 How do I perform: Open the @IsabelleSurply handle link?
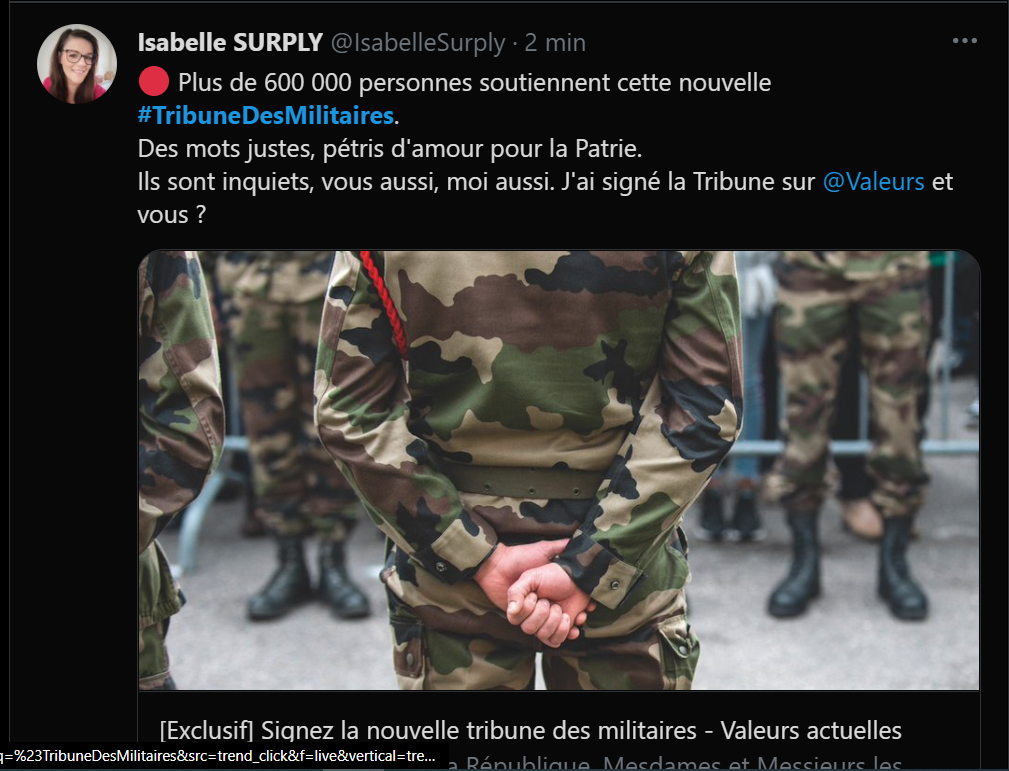tap(418, 42)
